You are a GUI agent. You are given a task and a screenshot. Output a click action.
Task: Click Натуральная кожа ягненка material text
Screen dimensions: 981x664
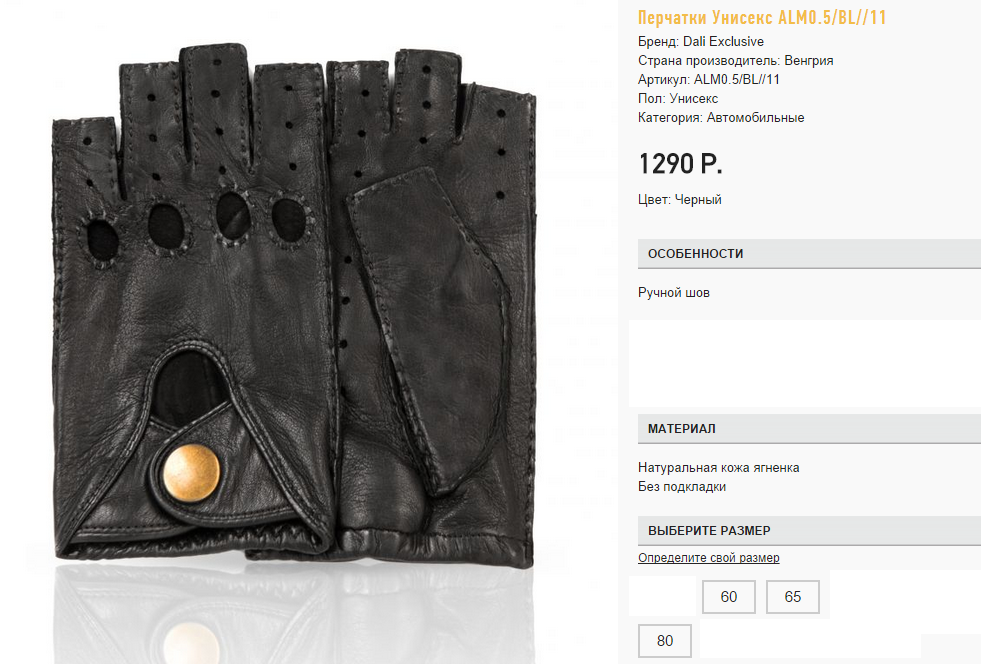pyautogui.click(x=719, y=467)
